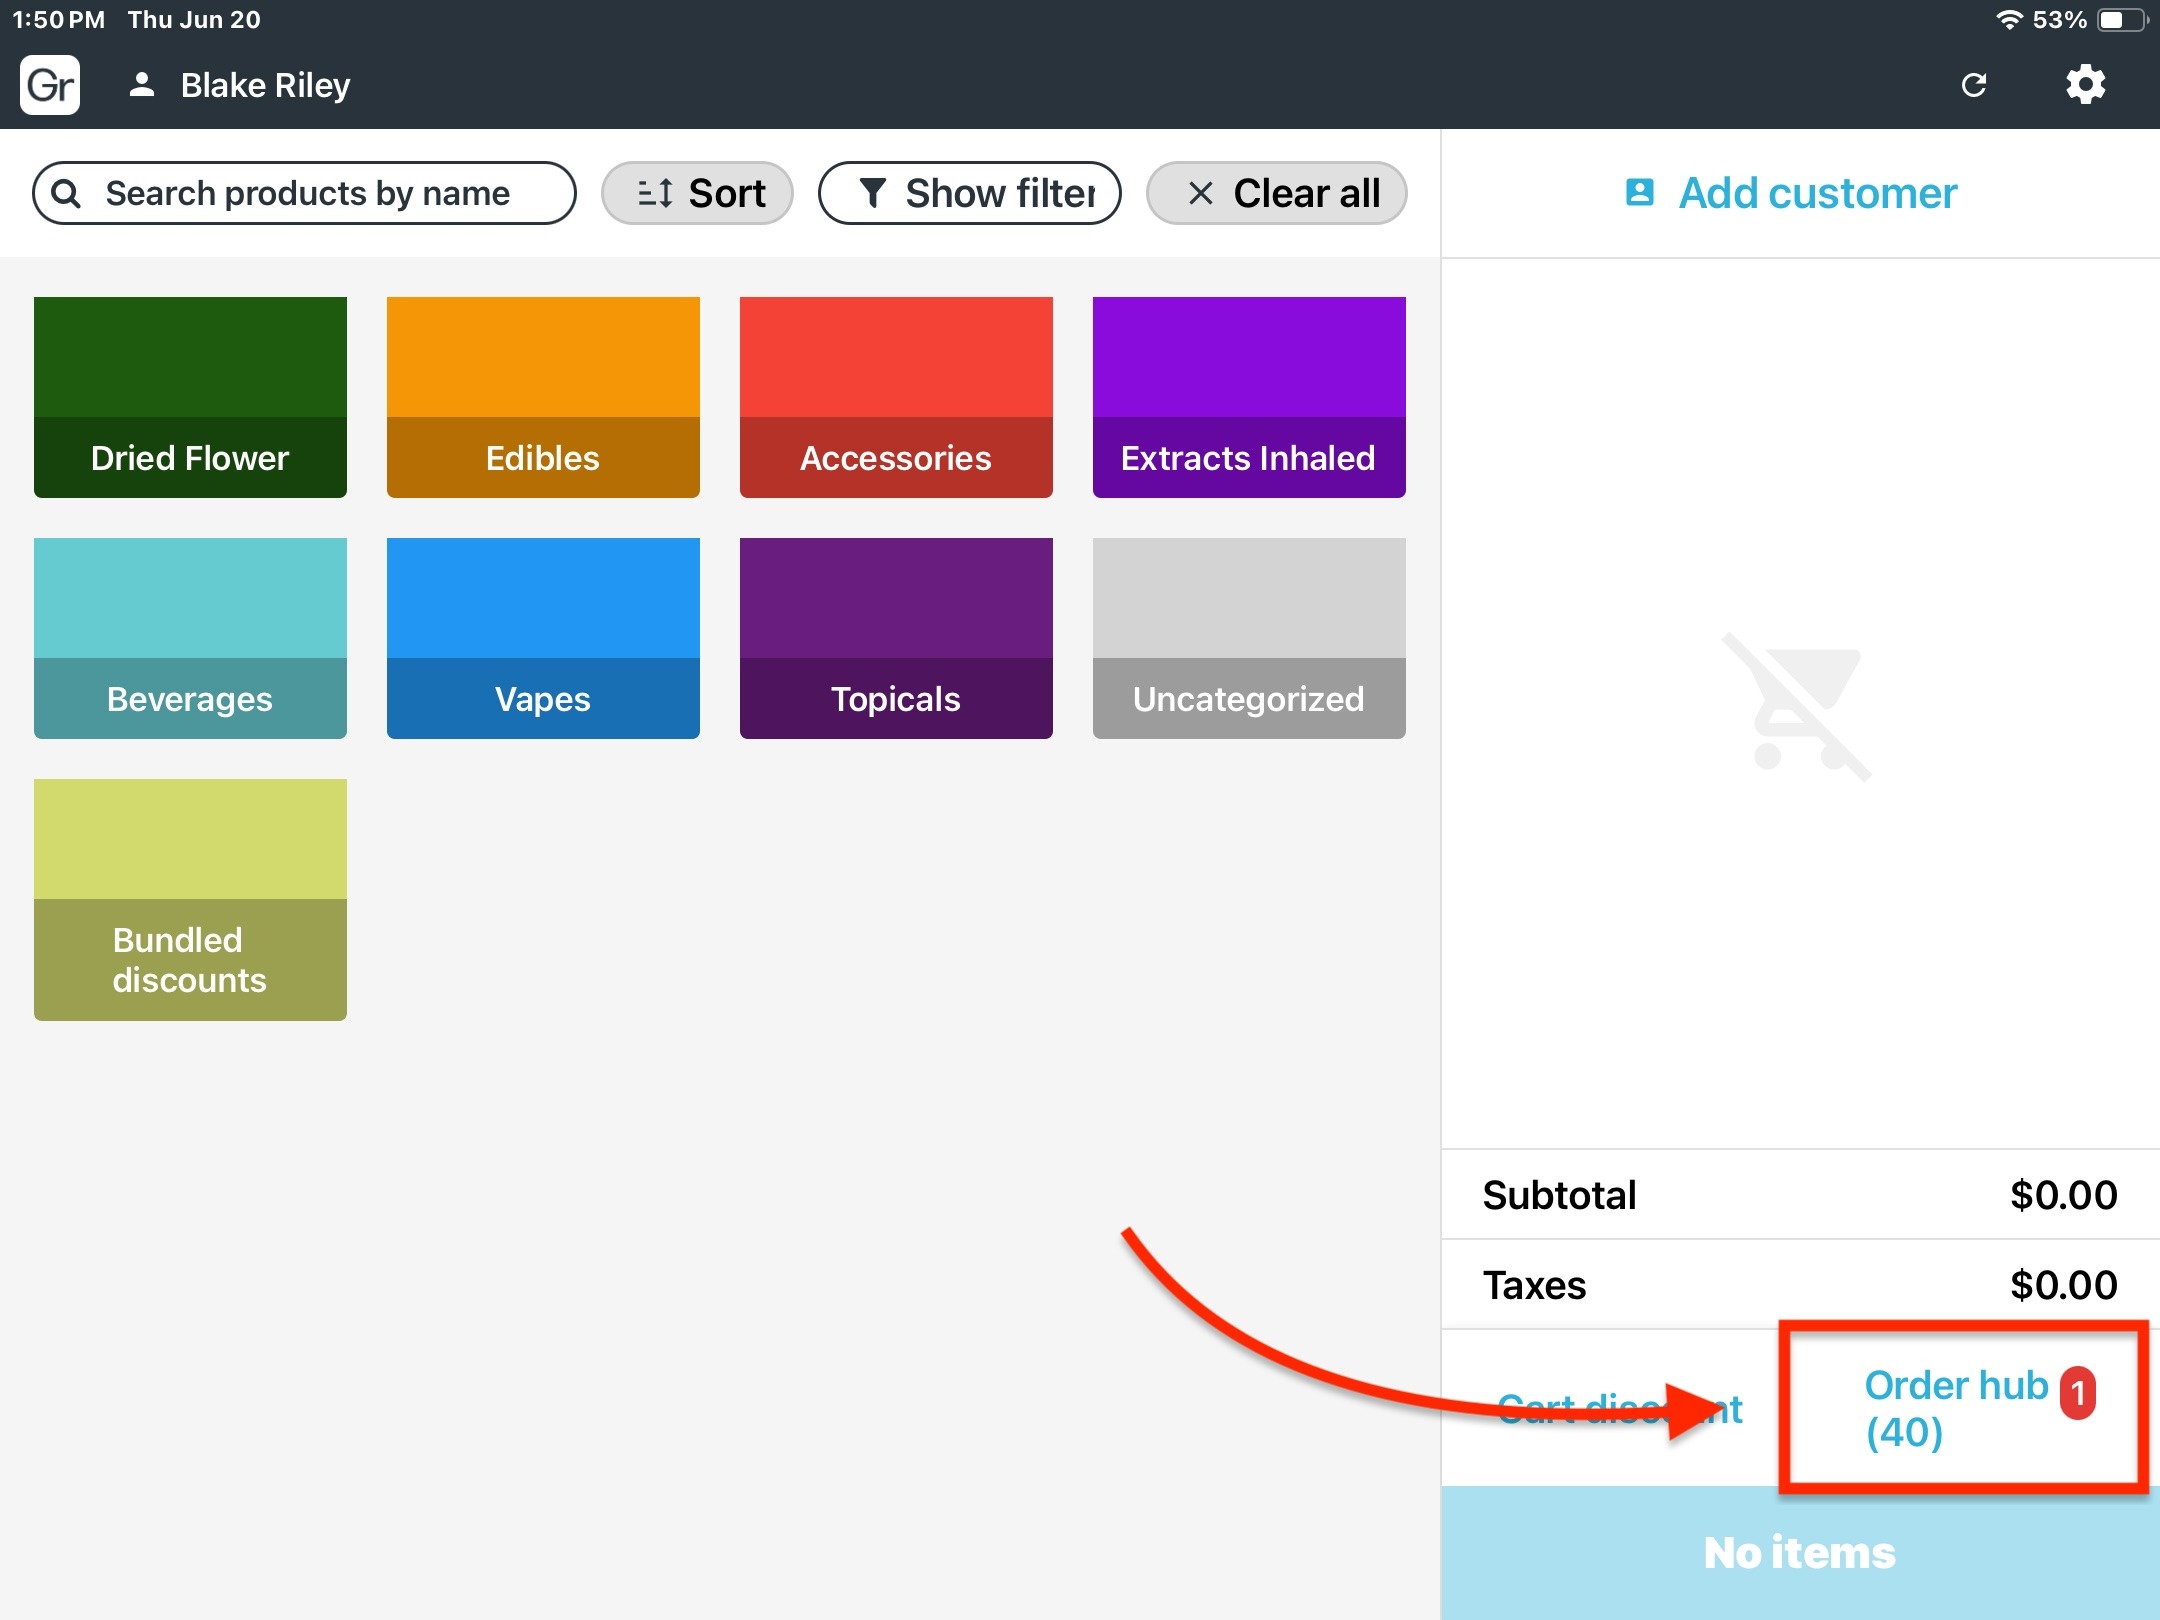Tap the refresh icon in header
This screenshot has width=2160, height=1620.
[x=1973, y=85]
